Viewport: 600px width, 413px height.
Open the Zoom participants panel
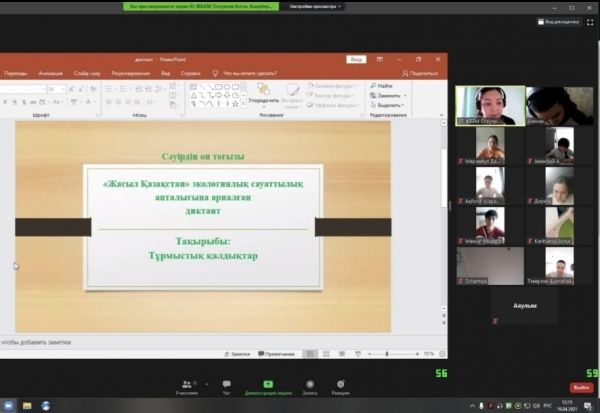pos(189,385)
